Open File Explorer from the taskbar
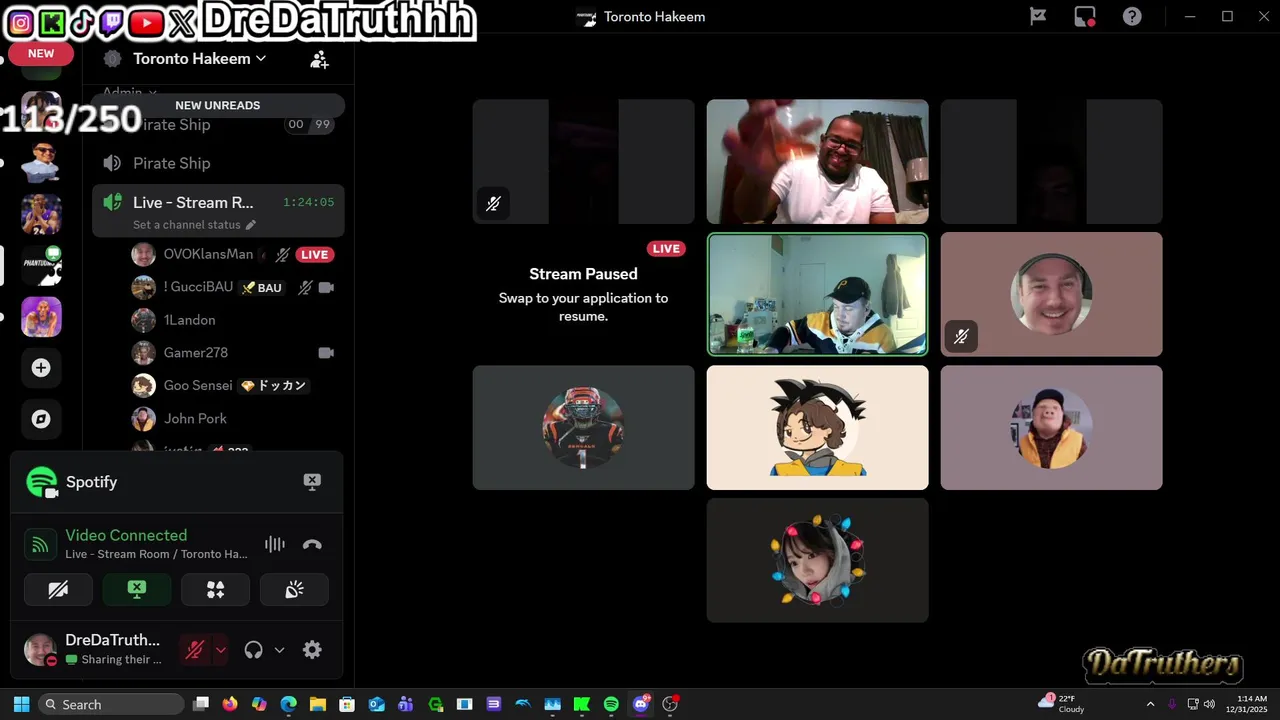 coord(318,704)
